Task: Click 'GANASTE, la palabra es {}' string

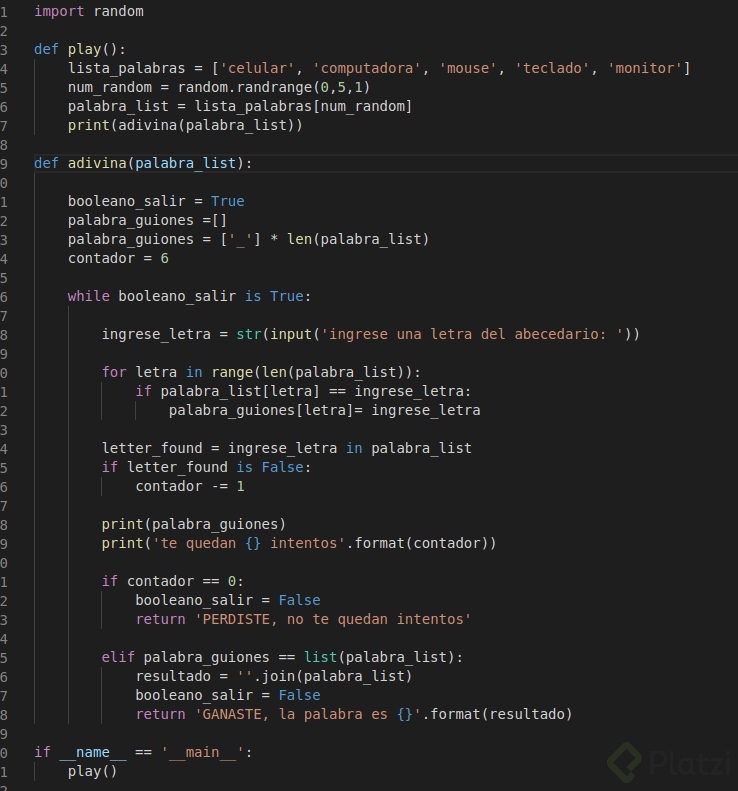Action: (x=308, y=714)
